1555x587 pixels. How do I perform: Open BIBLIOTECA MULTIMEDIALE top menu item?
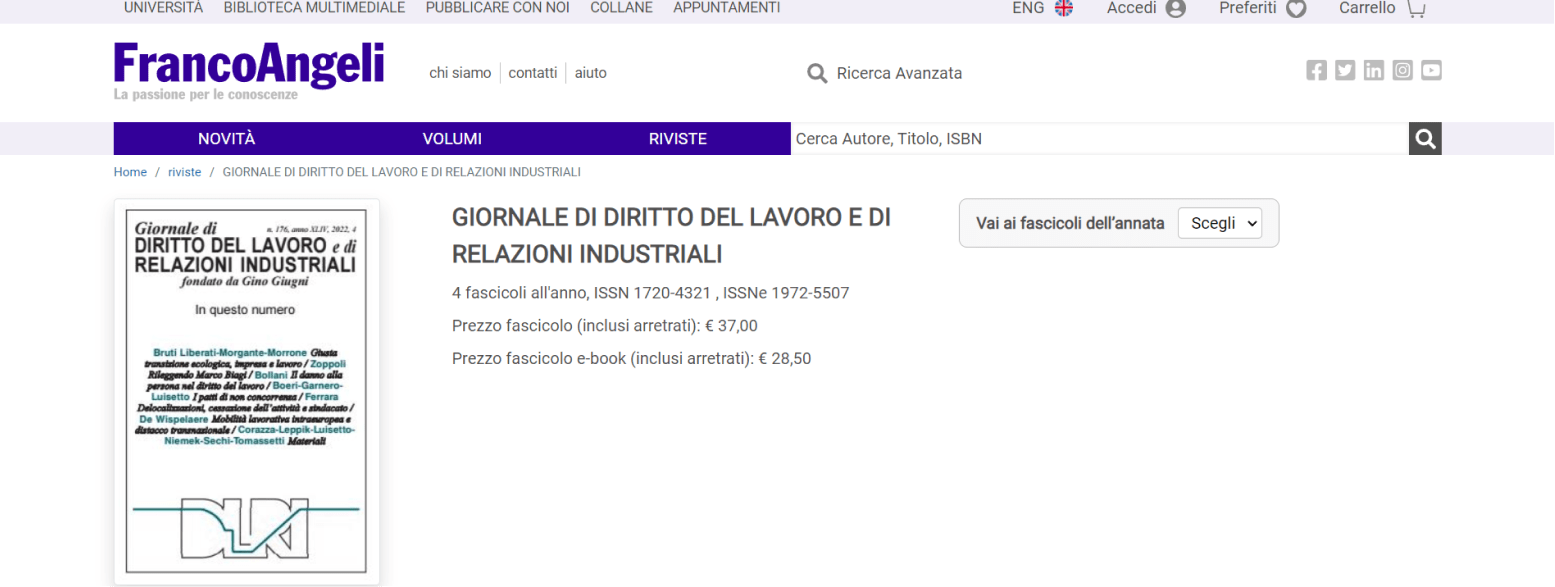[x=314, y=8]
